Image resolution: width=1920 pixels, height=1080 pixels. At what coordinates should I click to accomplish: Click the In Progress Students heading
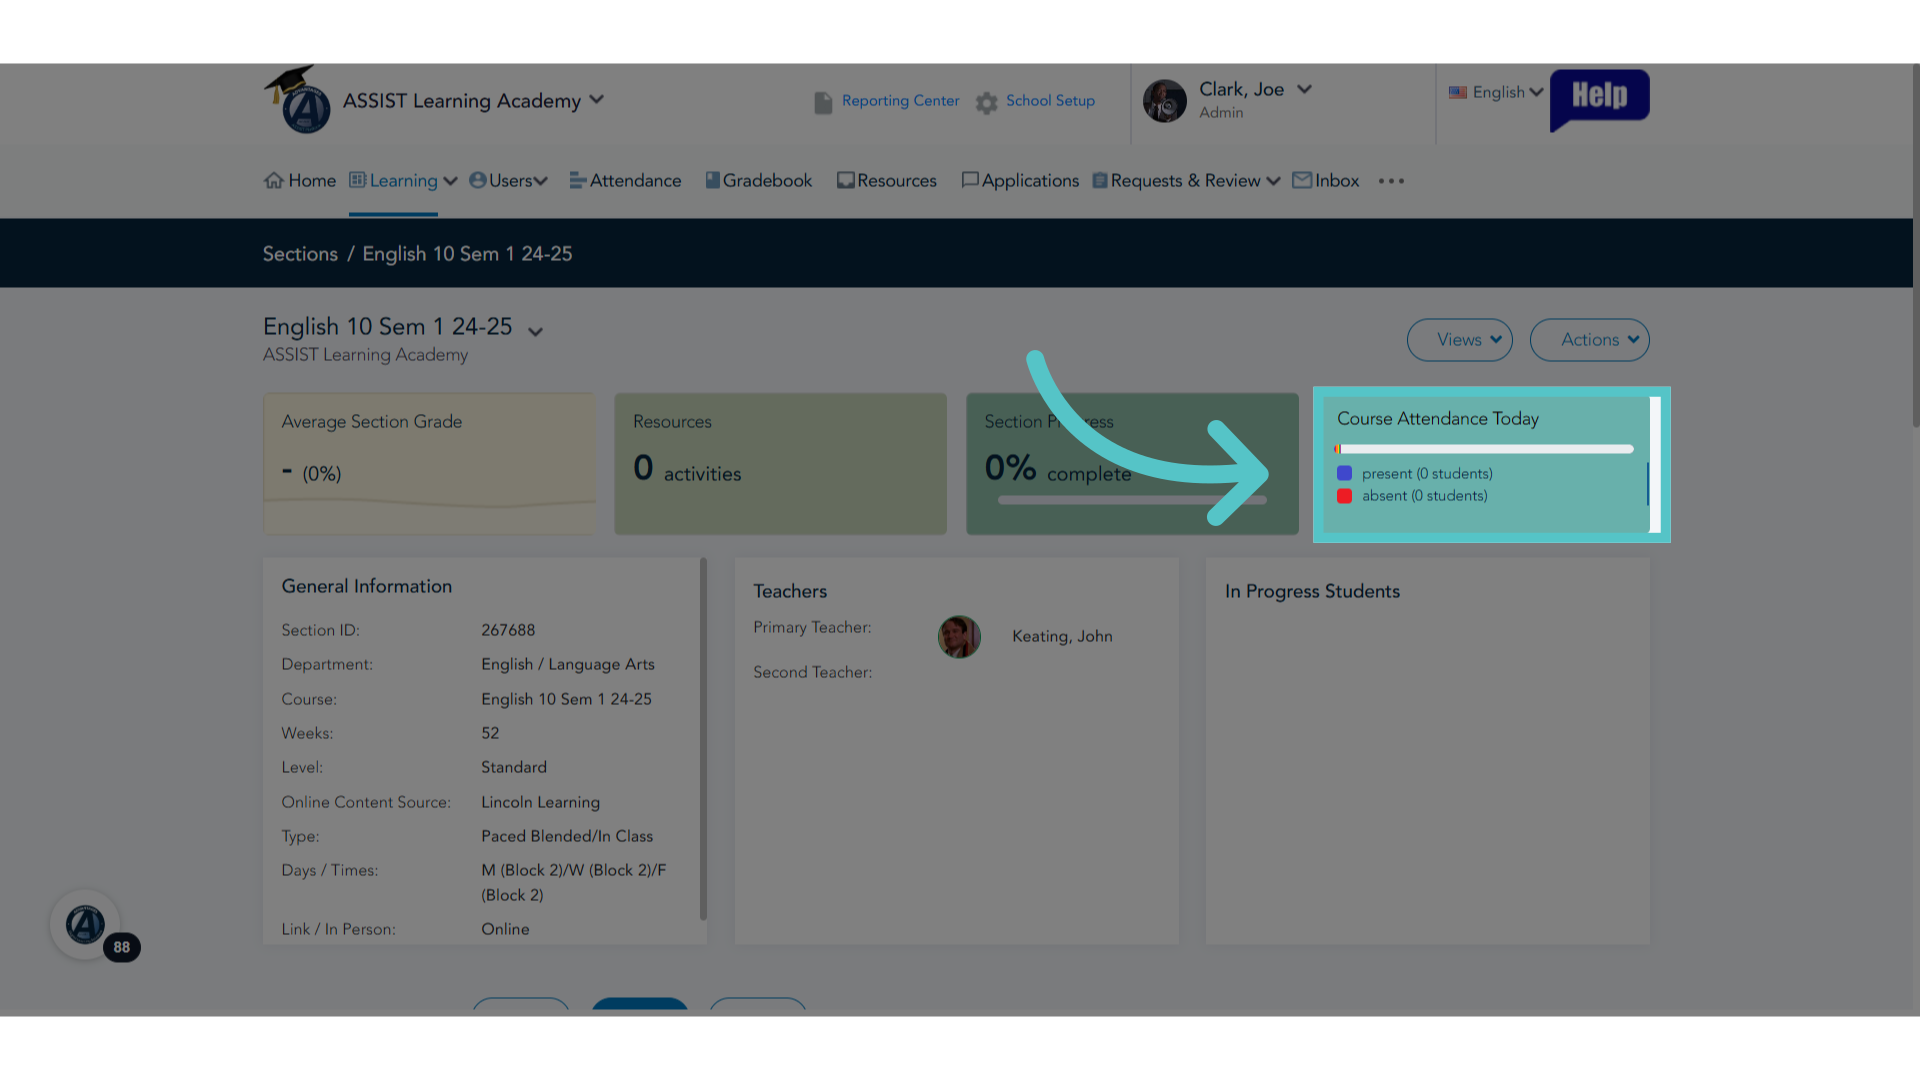coord(1312,591)
